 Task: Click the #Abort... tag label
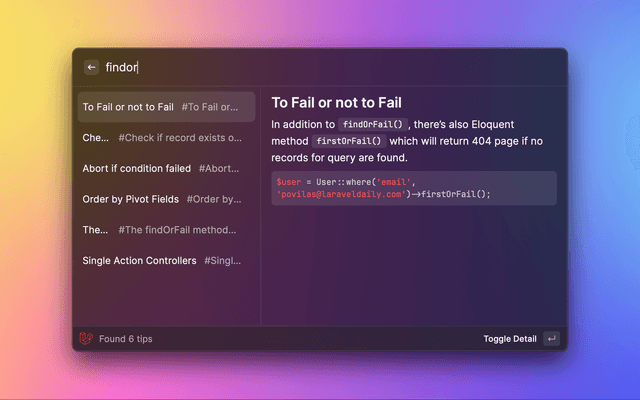219,169
